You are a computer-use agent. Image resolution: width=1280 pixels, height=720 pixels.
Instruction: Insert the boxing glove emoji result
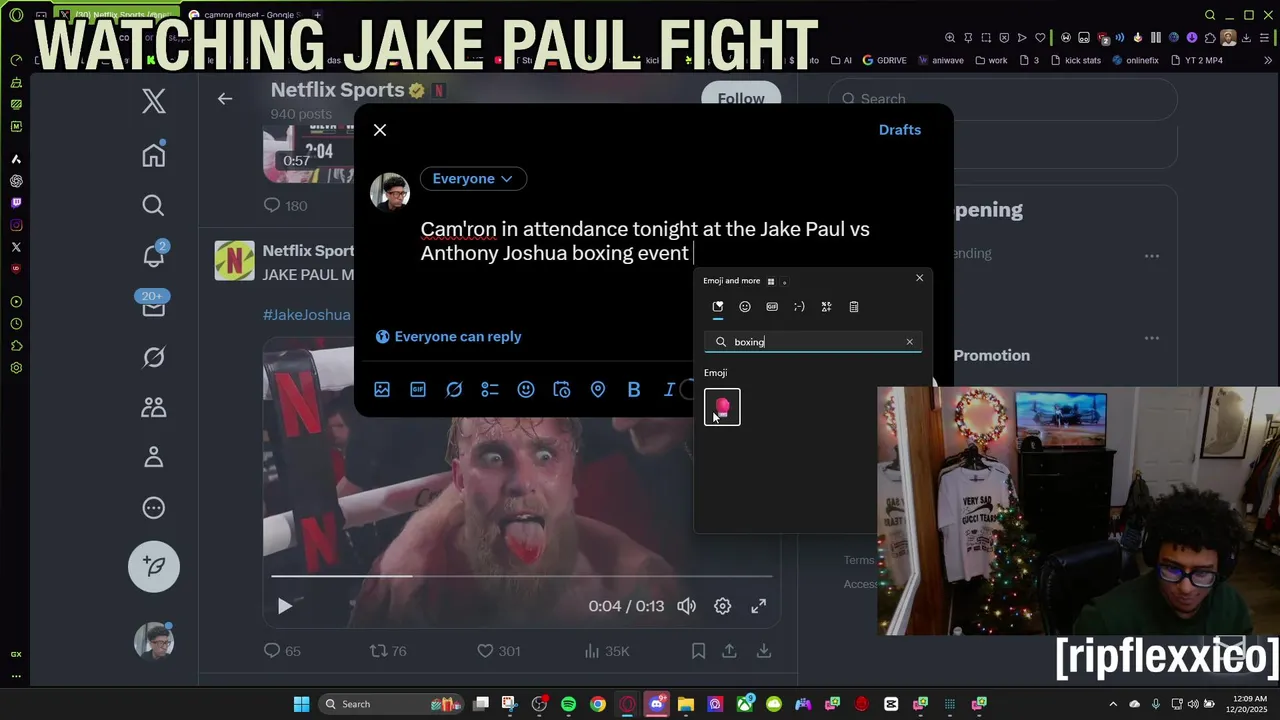[x=722, y=406]
